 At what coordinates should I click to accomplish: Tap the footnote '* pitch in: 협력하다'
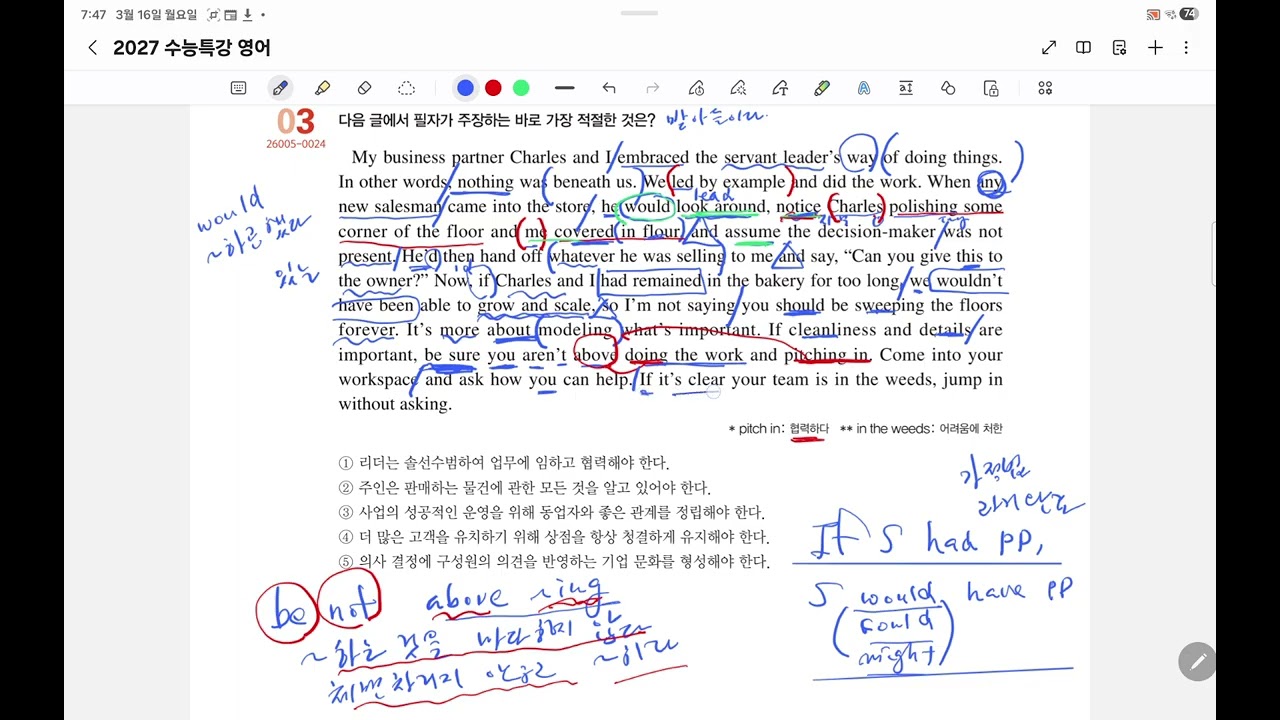779,428
